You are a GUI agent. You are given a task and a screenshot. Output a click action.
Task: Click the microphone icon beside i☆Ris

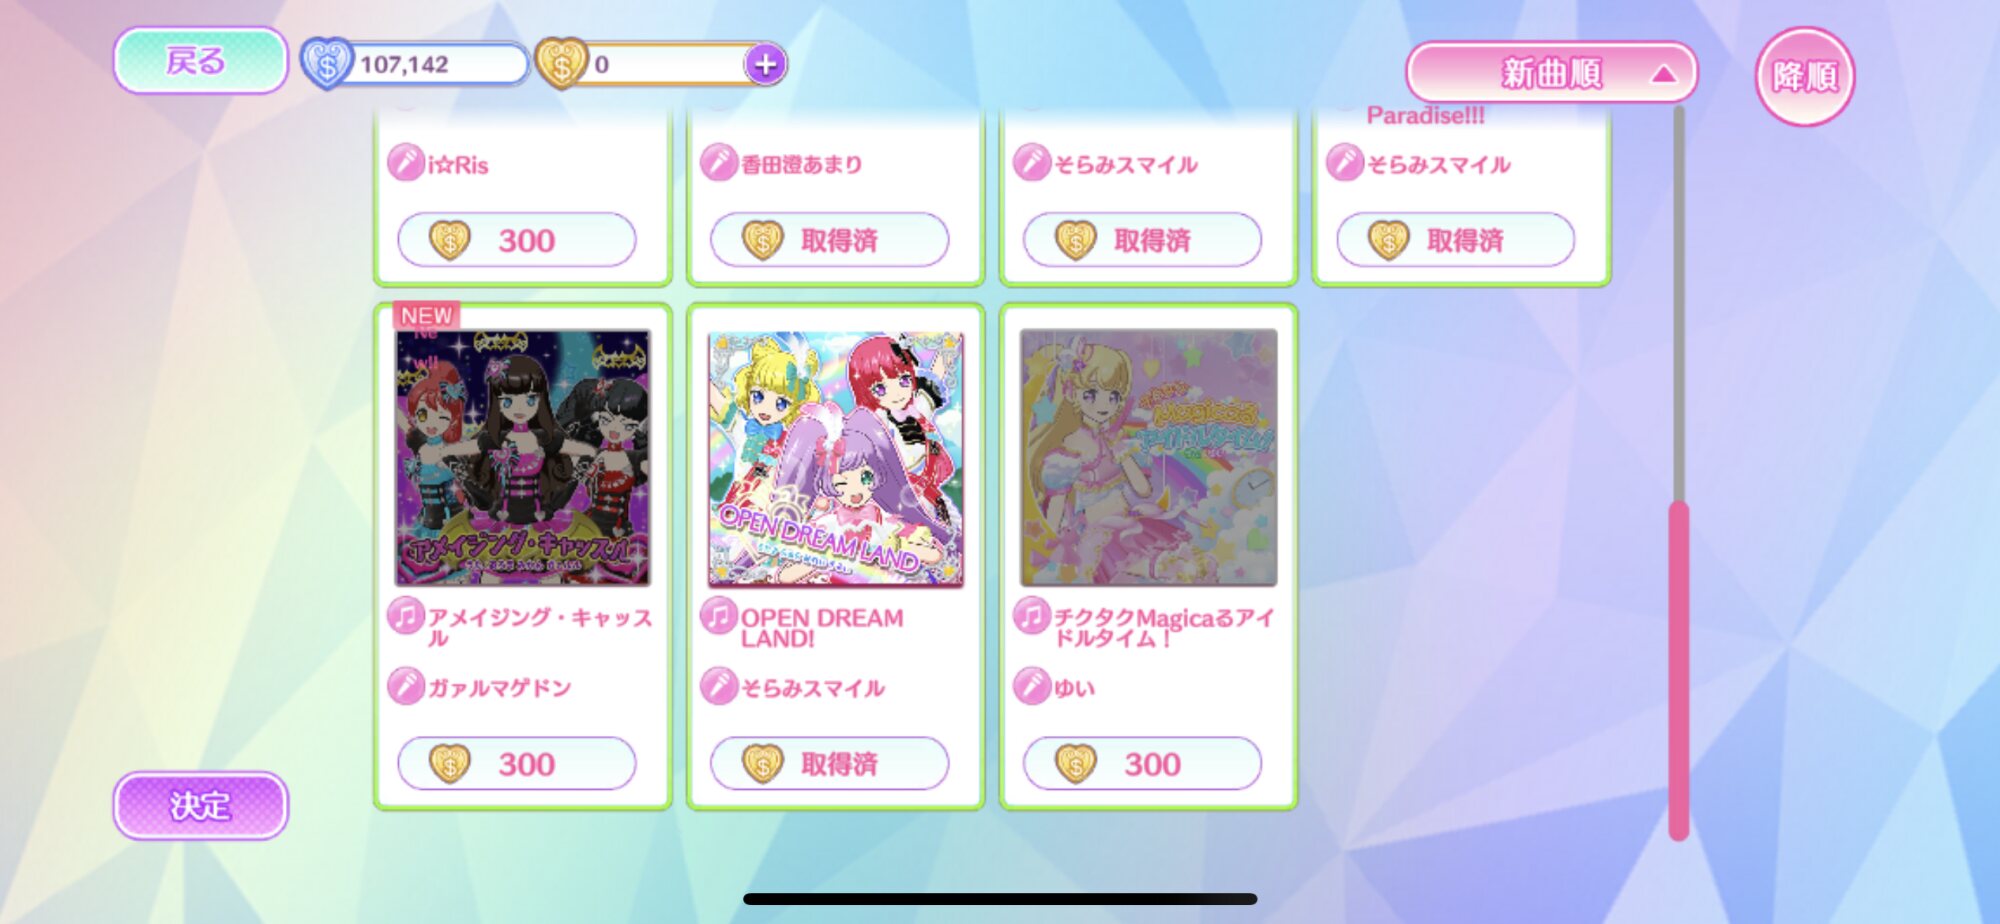pos(405,162)
